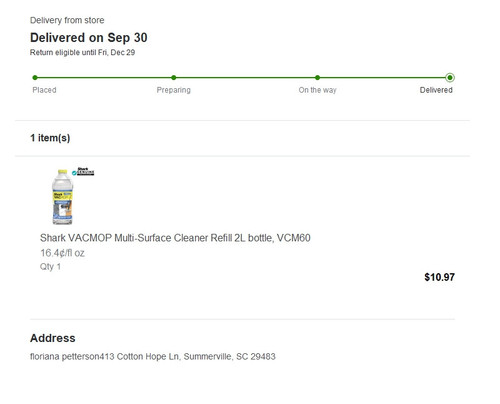Click the Delivery from store label
Image resolution: width=500 pixels, height=404 pixels.
(x=67, y=20)
